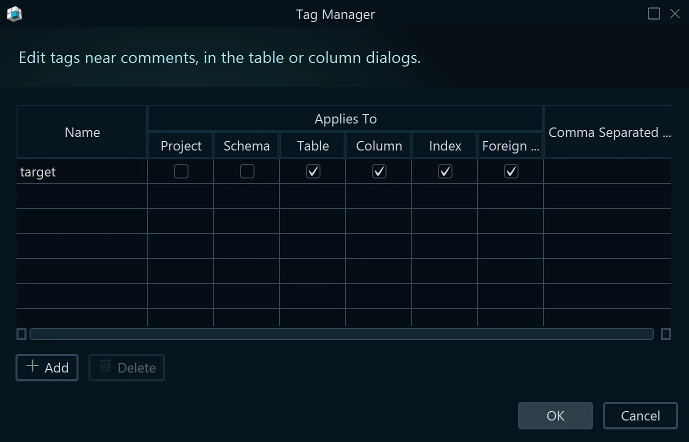689x442 pixels.
Task: Close the Tag Manager window
Action: click(x=675, y=14)
